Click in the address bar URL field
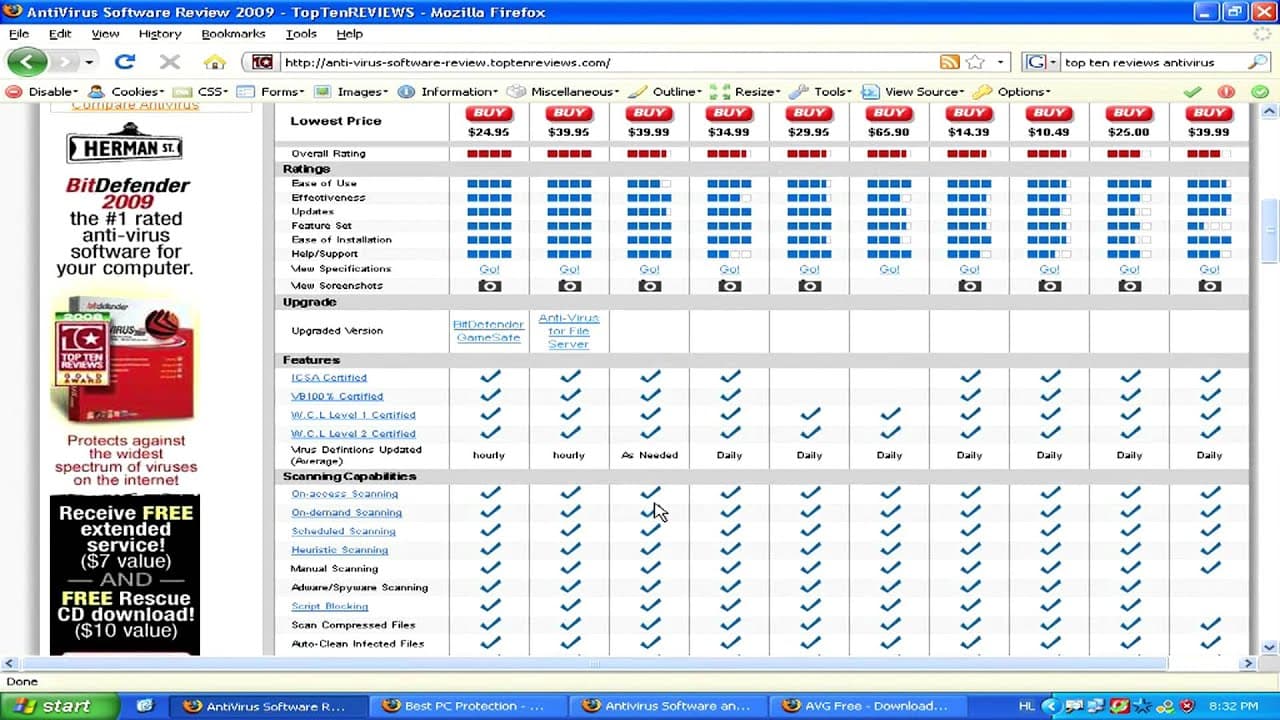This screenshot has width=1280, height=720. tap(610, 62)
